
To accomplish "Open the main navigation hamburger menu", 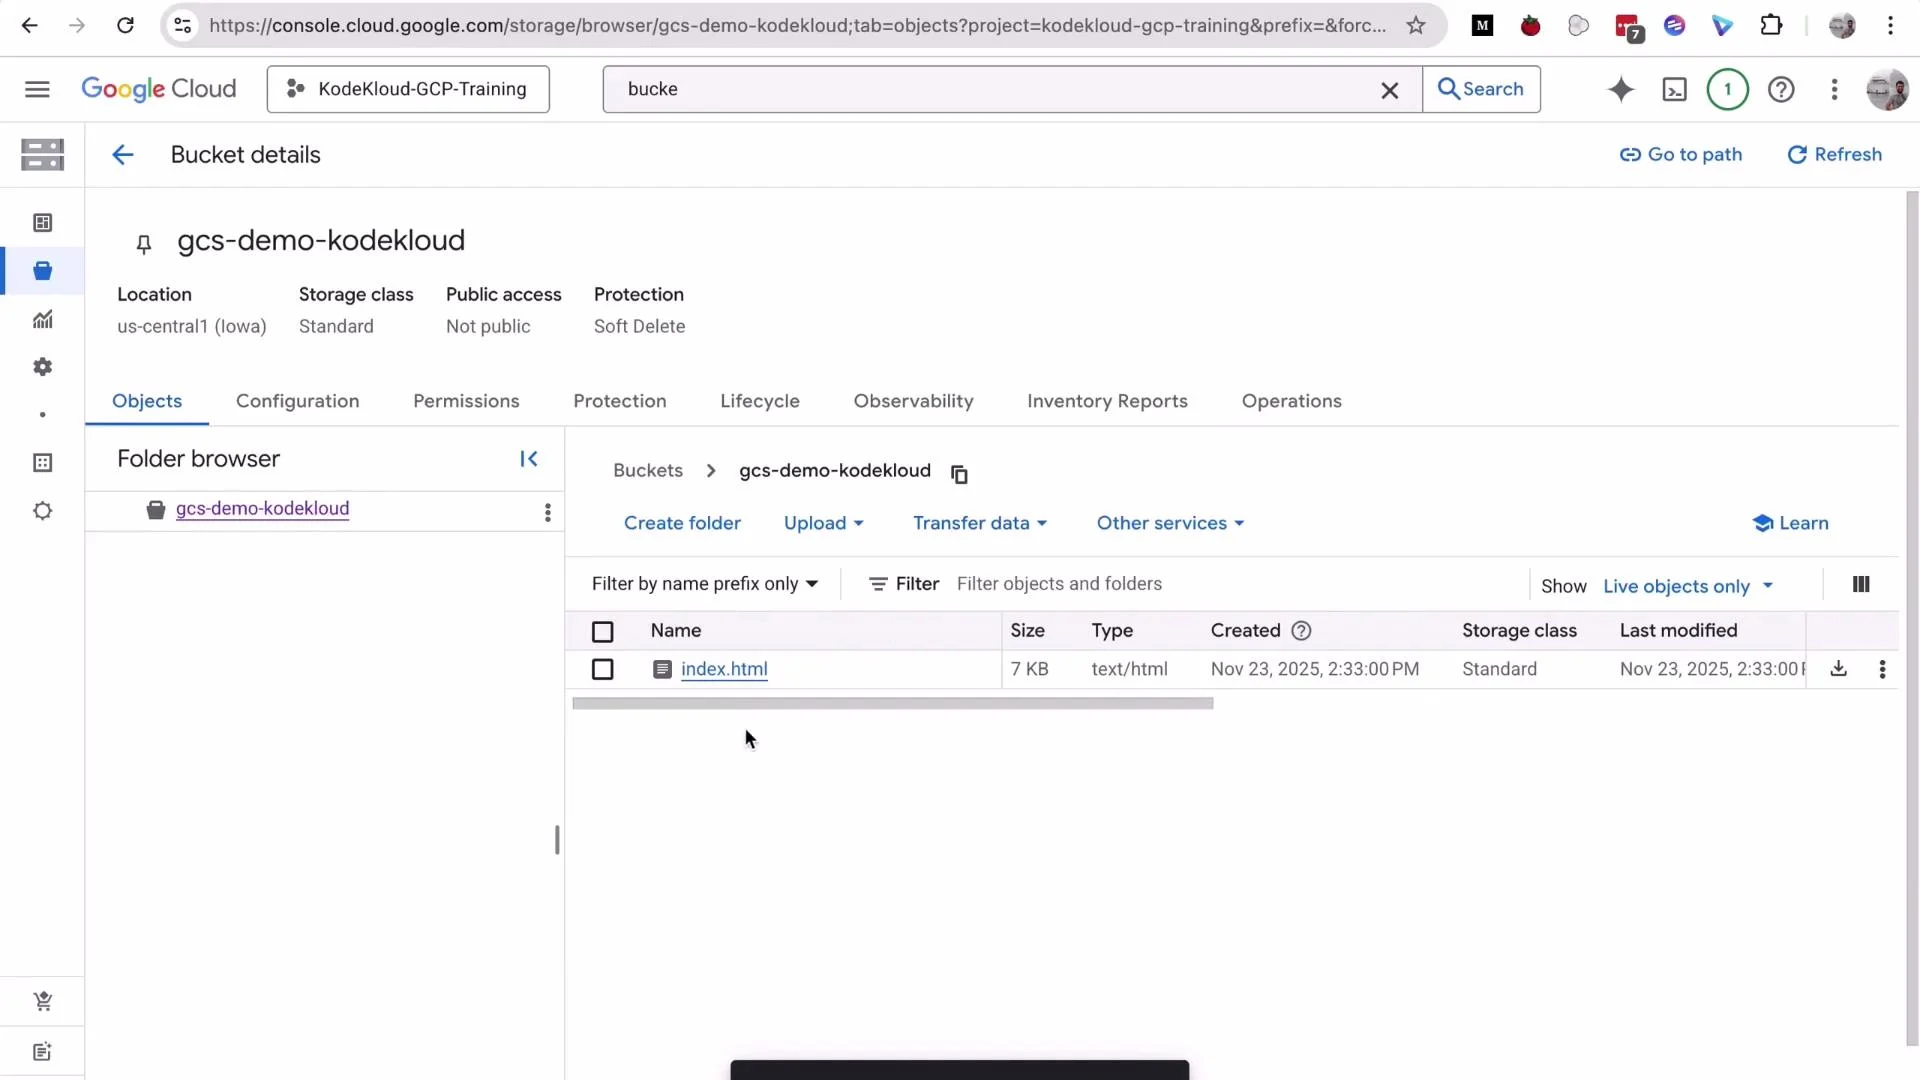I will (37, 89).
